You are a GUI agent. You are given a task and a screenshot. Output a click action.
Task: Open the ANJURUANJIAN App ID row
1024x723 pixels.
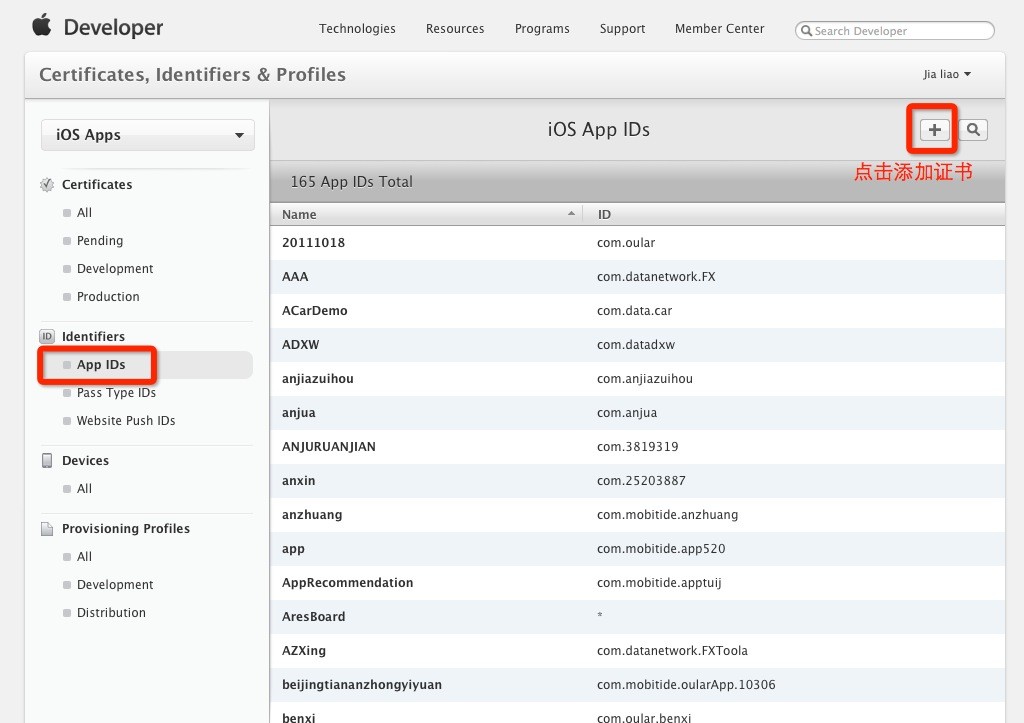coord(637,447)
